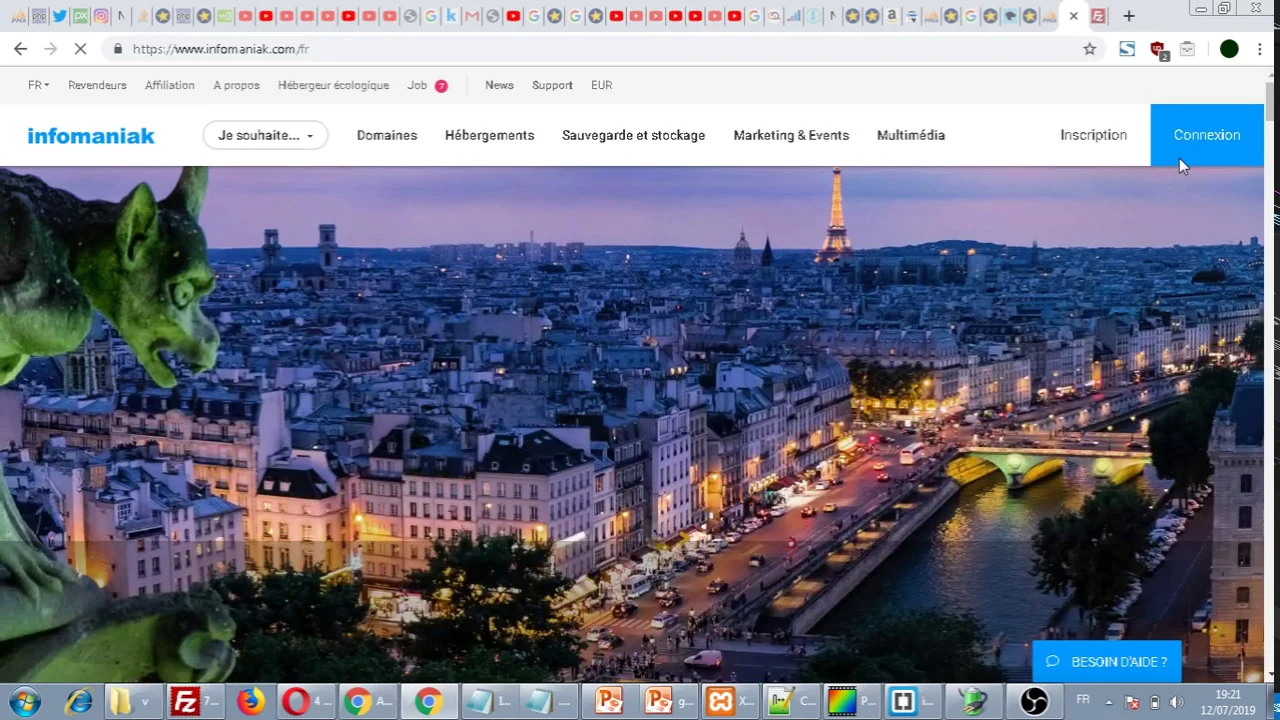Switch to the Amazon tab
The width and height of the screenshot is (1280, 720).
(892, 16)
